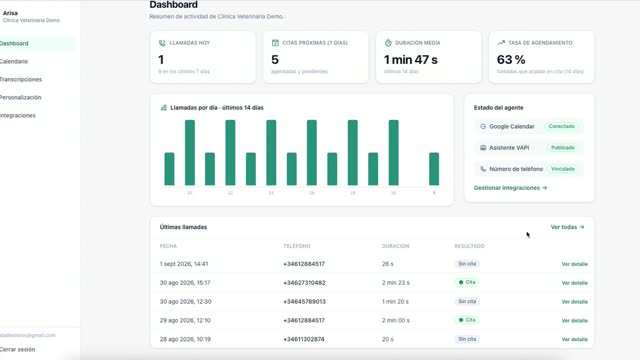Click Últimas llamadas heading
The image size is (640, 360).
click(x=183, y=227)
